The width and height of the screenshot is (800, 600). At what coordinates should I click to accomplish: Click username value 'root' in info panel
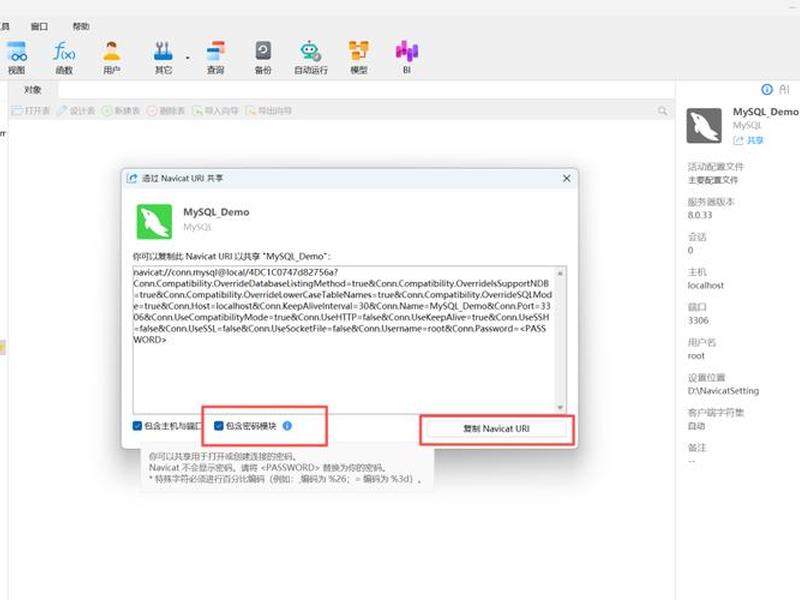click(x=696, y=356)
